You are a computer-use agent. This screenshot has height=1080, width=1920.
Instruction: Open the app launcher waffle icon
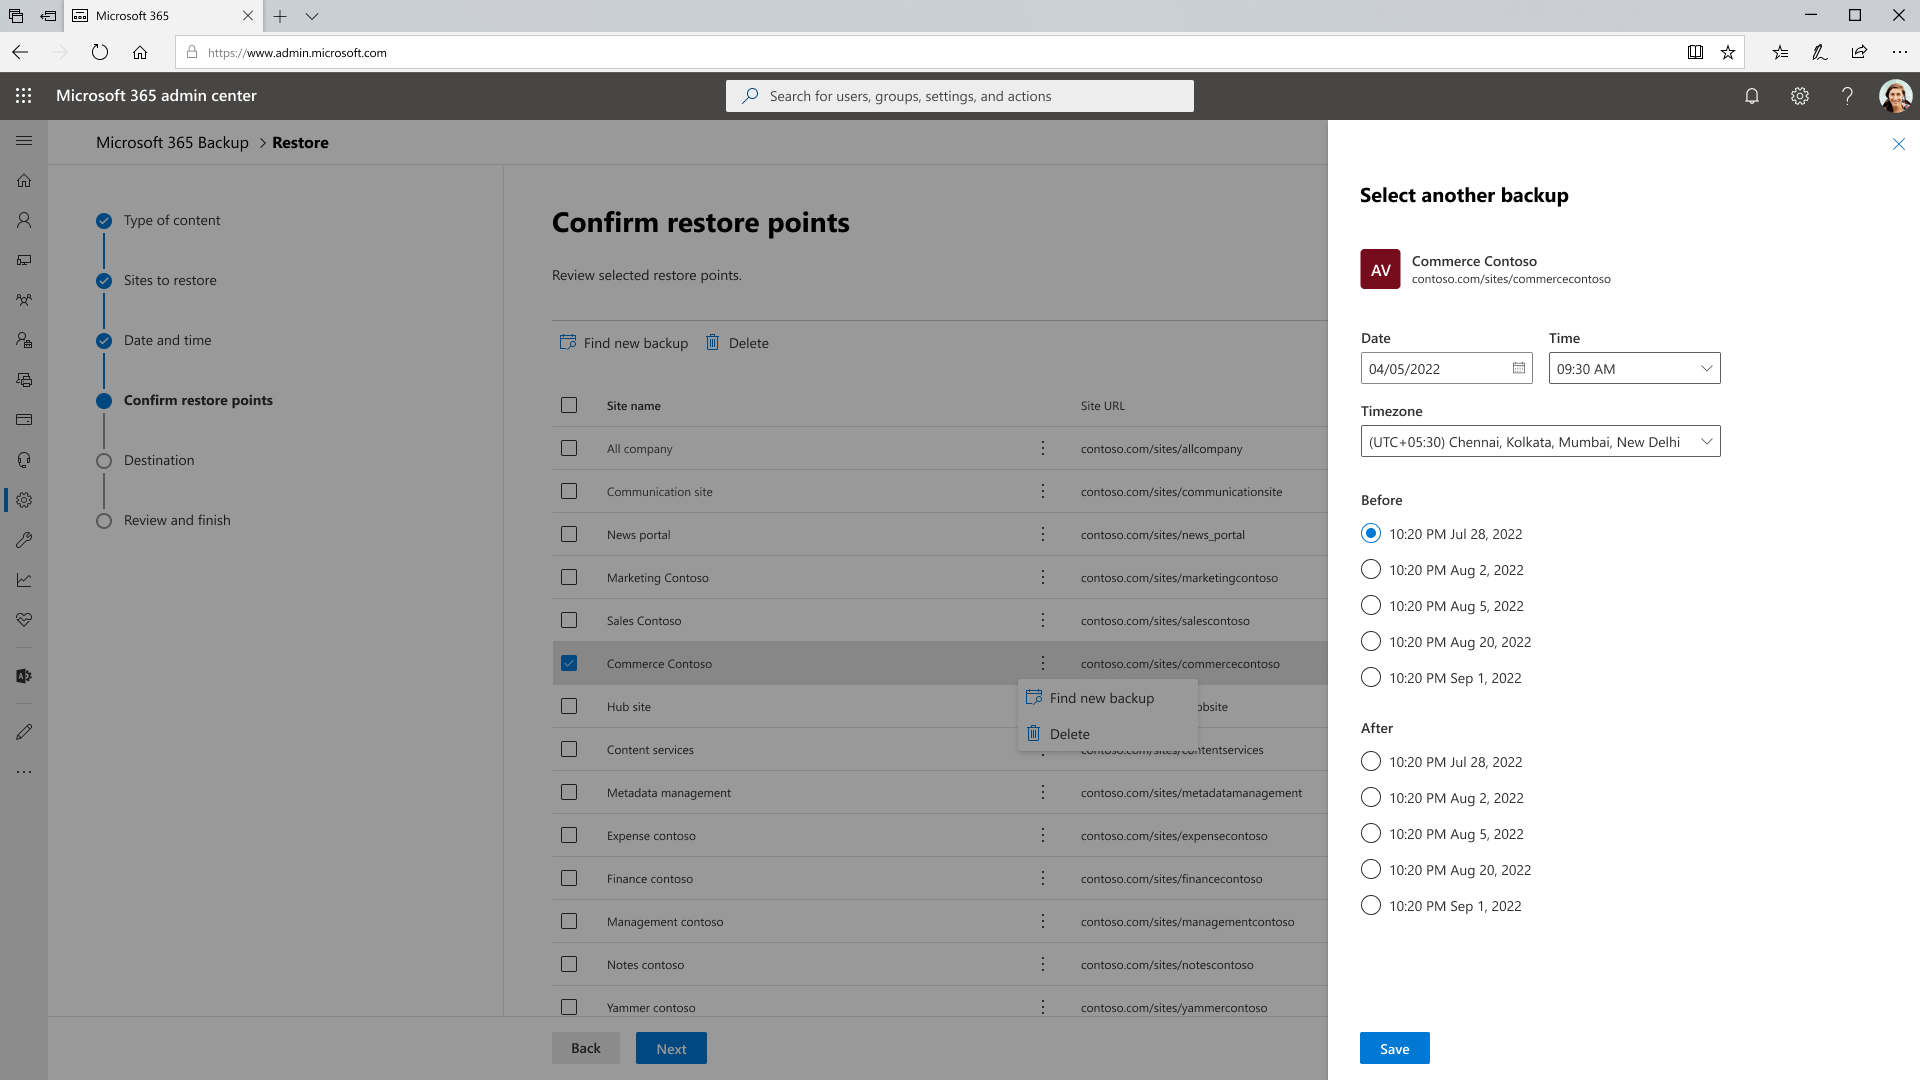coord(24,96)
